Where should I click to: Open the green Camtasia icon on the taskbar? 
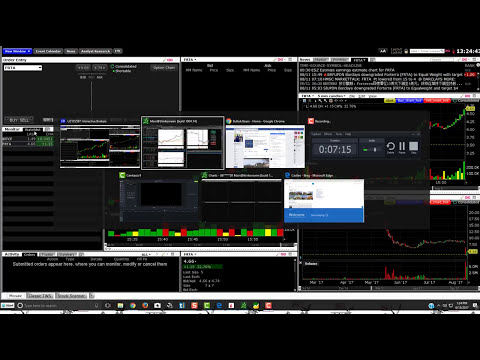coord(207,305)
